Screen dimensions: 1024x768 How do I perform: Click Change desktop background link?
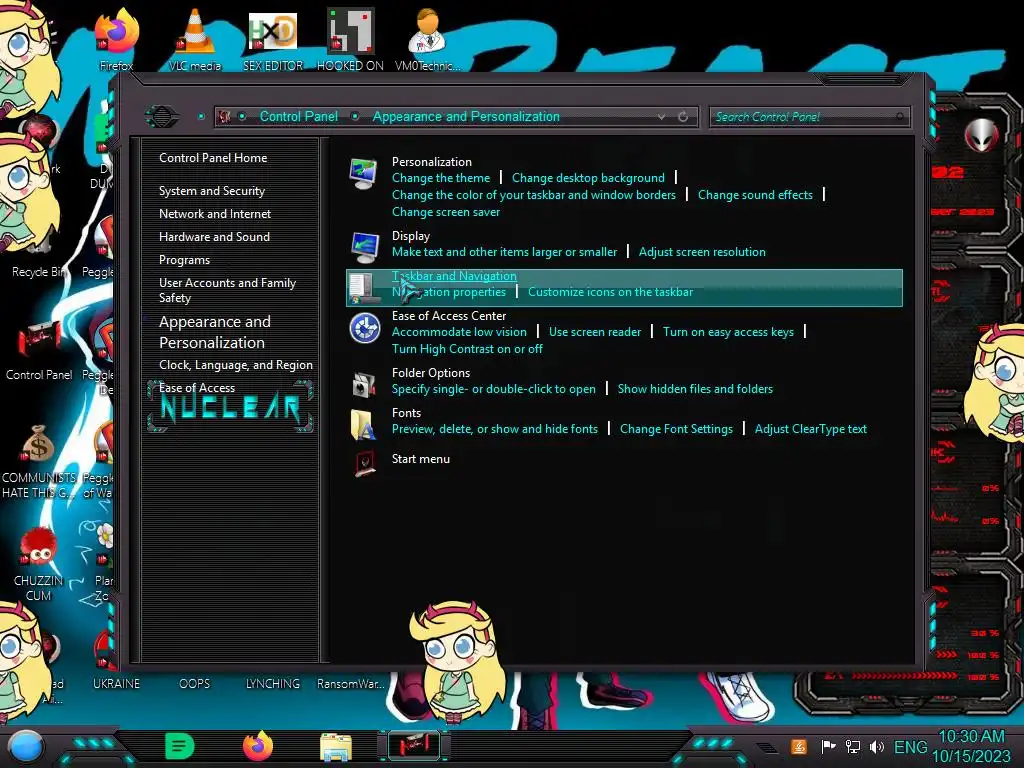point(588,178)
